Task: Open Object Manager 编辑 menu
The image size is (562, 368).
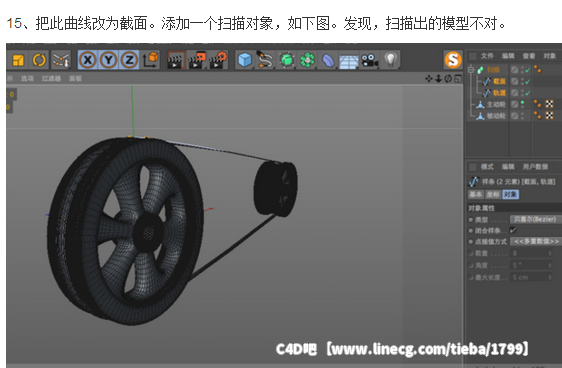Action: [x=508, y=56]
